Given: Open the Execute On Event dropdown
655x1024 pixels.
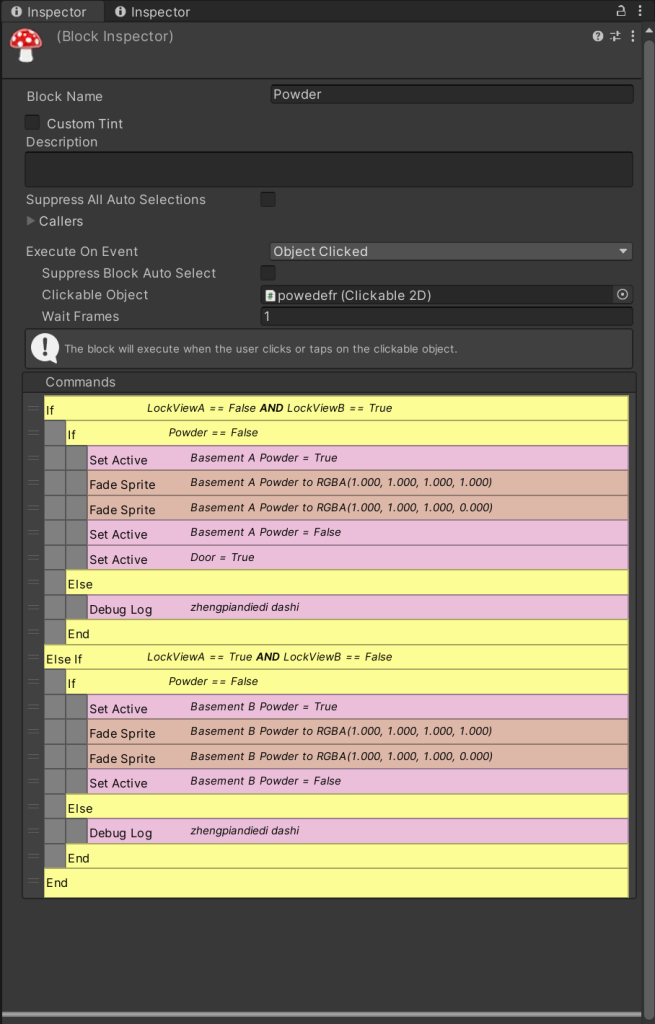Looking at the screenshot, I should (x=451, y=251).
